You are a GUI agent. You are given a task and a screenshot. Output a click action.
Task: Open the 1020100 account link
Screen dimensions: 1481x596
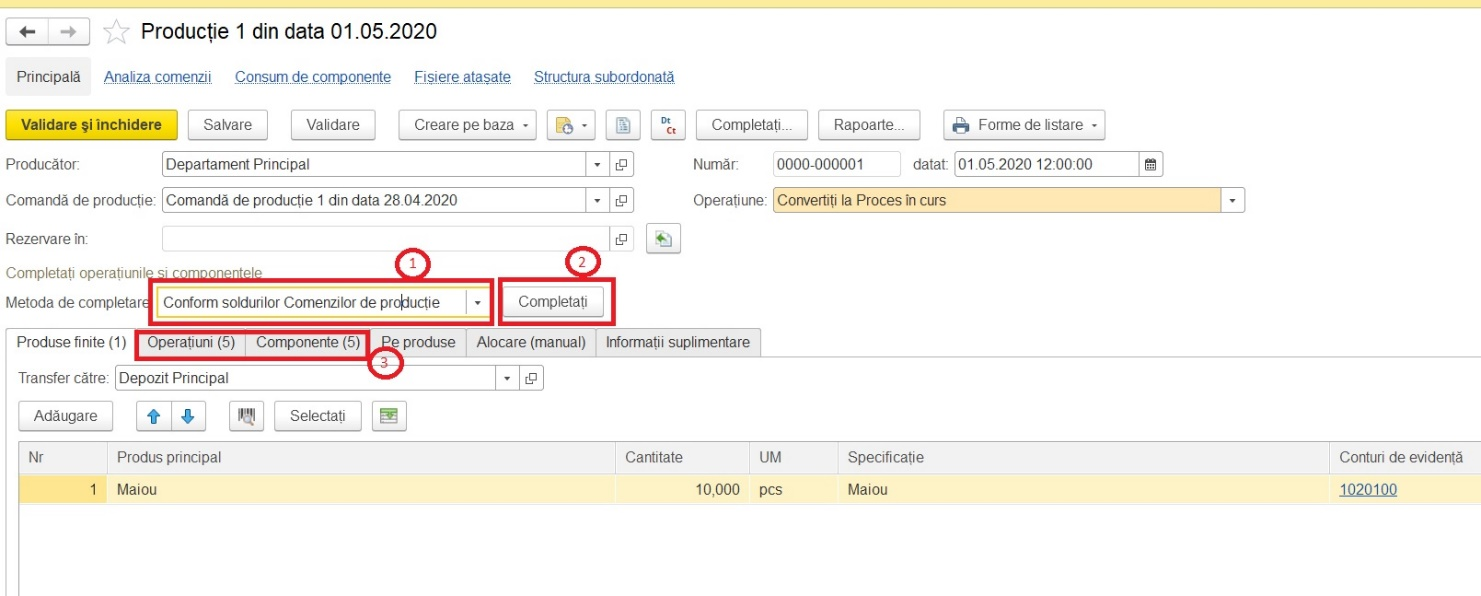[x=1368, y=490]
